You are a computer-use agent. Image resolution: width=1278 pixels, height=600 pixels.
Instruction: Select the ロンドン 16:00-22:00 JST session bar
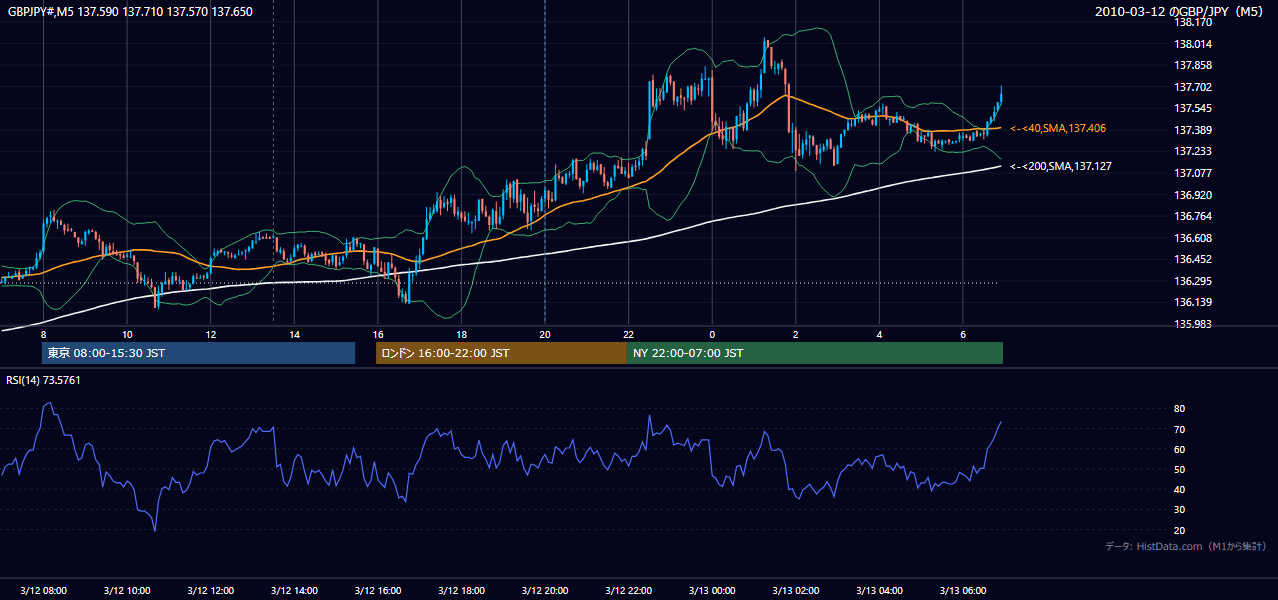501,353
